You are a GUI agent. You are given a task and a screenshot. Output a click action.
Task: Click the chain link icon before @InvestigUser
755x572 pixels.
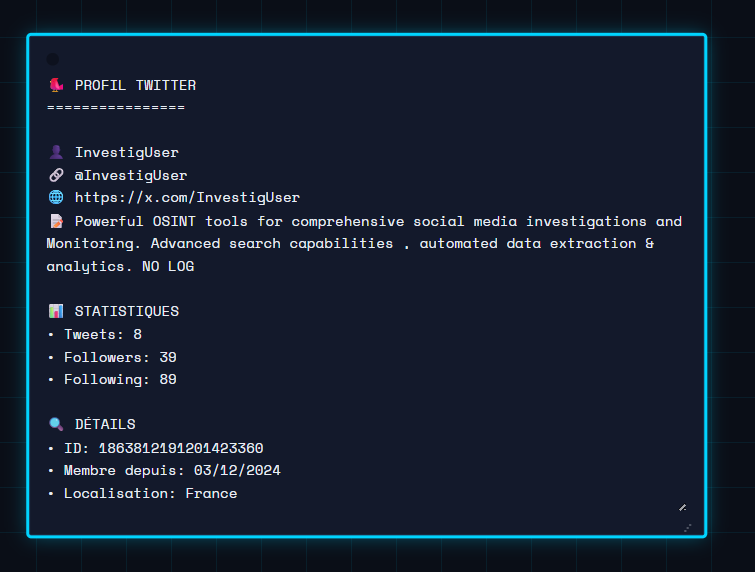pyautogui.click(x=55, y=175)
